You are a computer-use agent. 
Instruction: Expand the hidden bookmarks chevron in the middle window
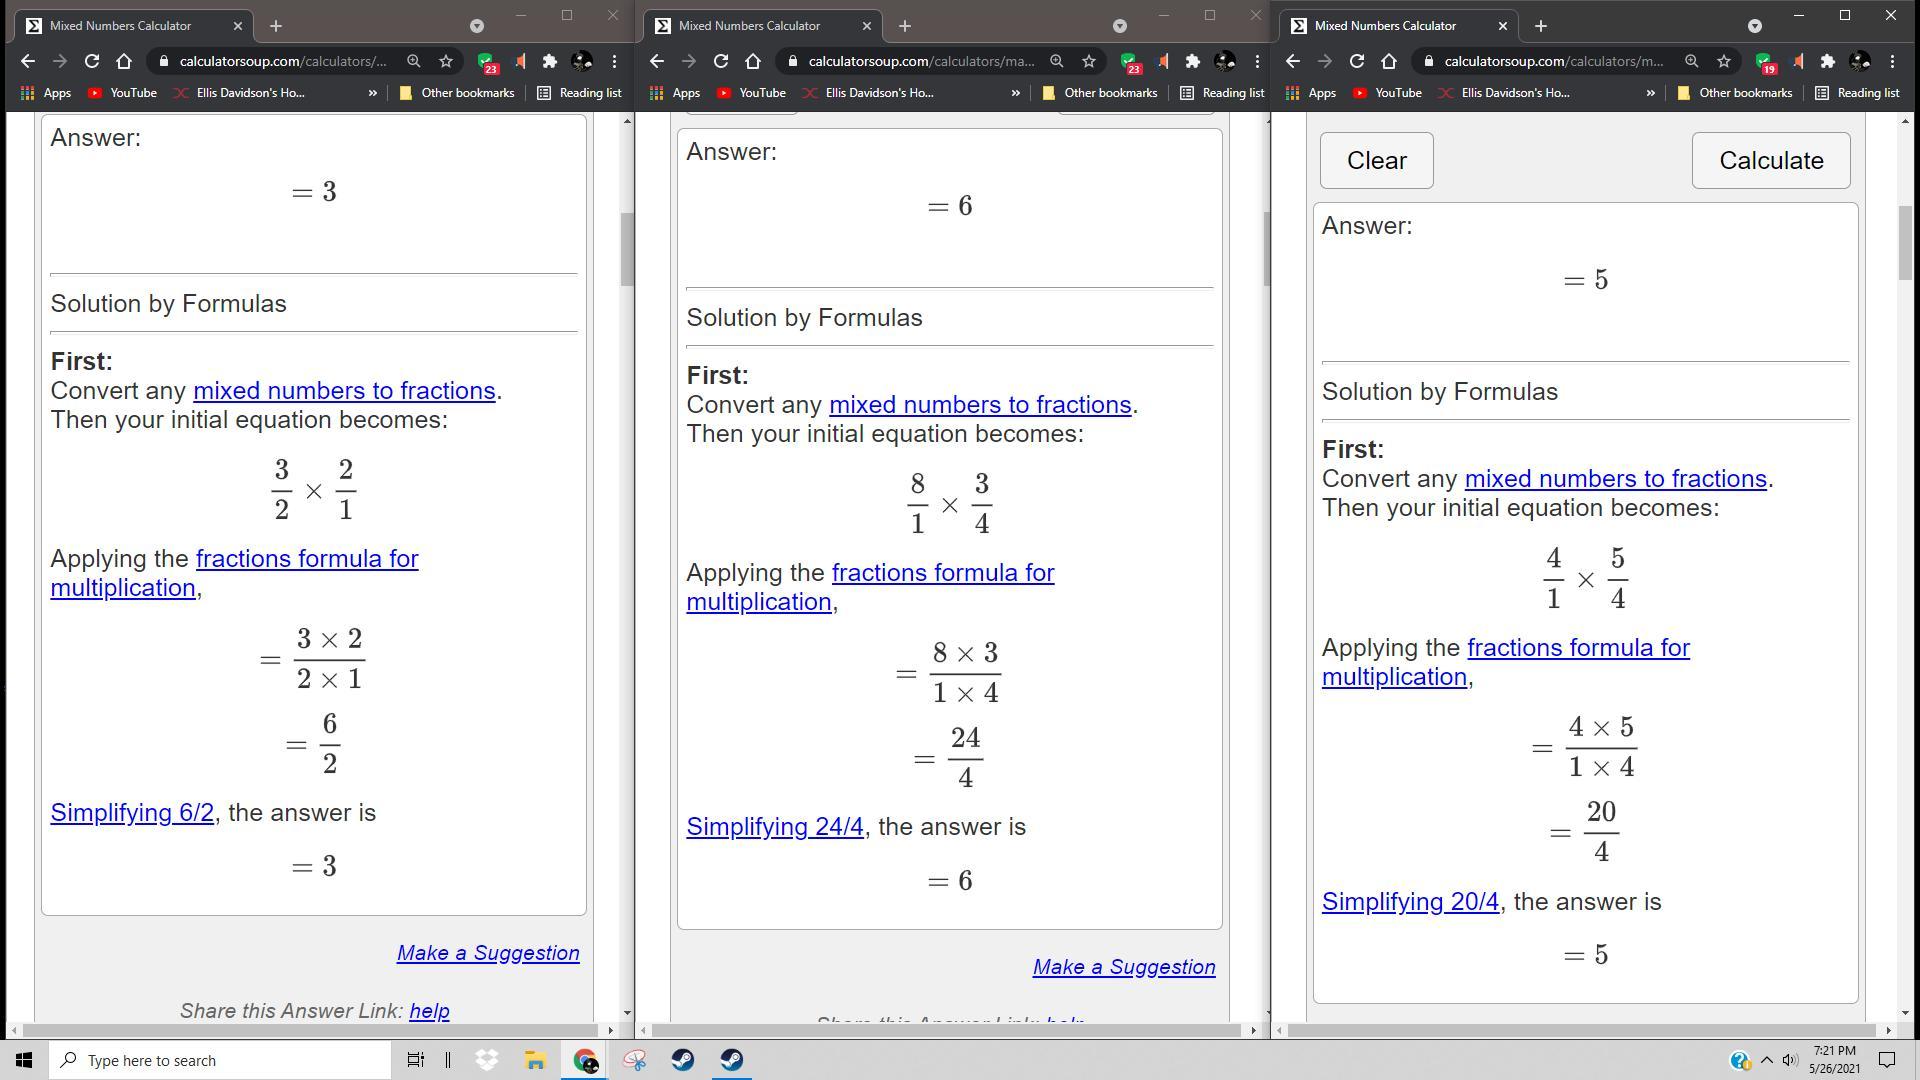(1015, 93)
